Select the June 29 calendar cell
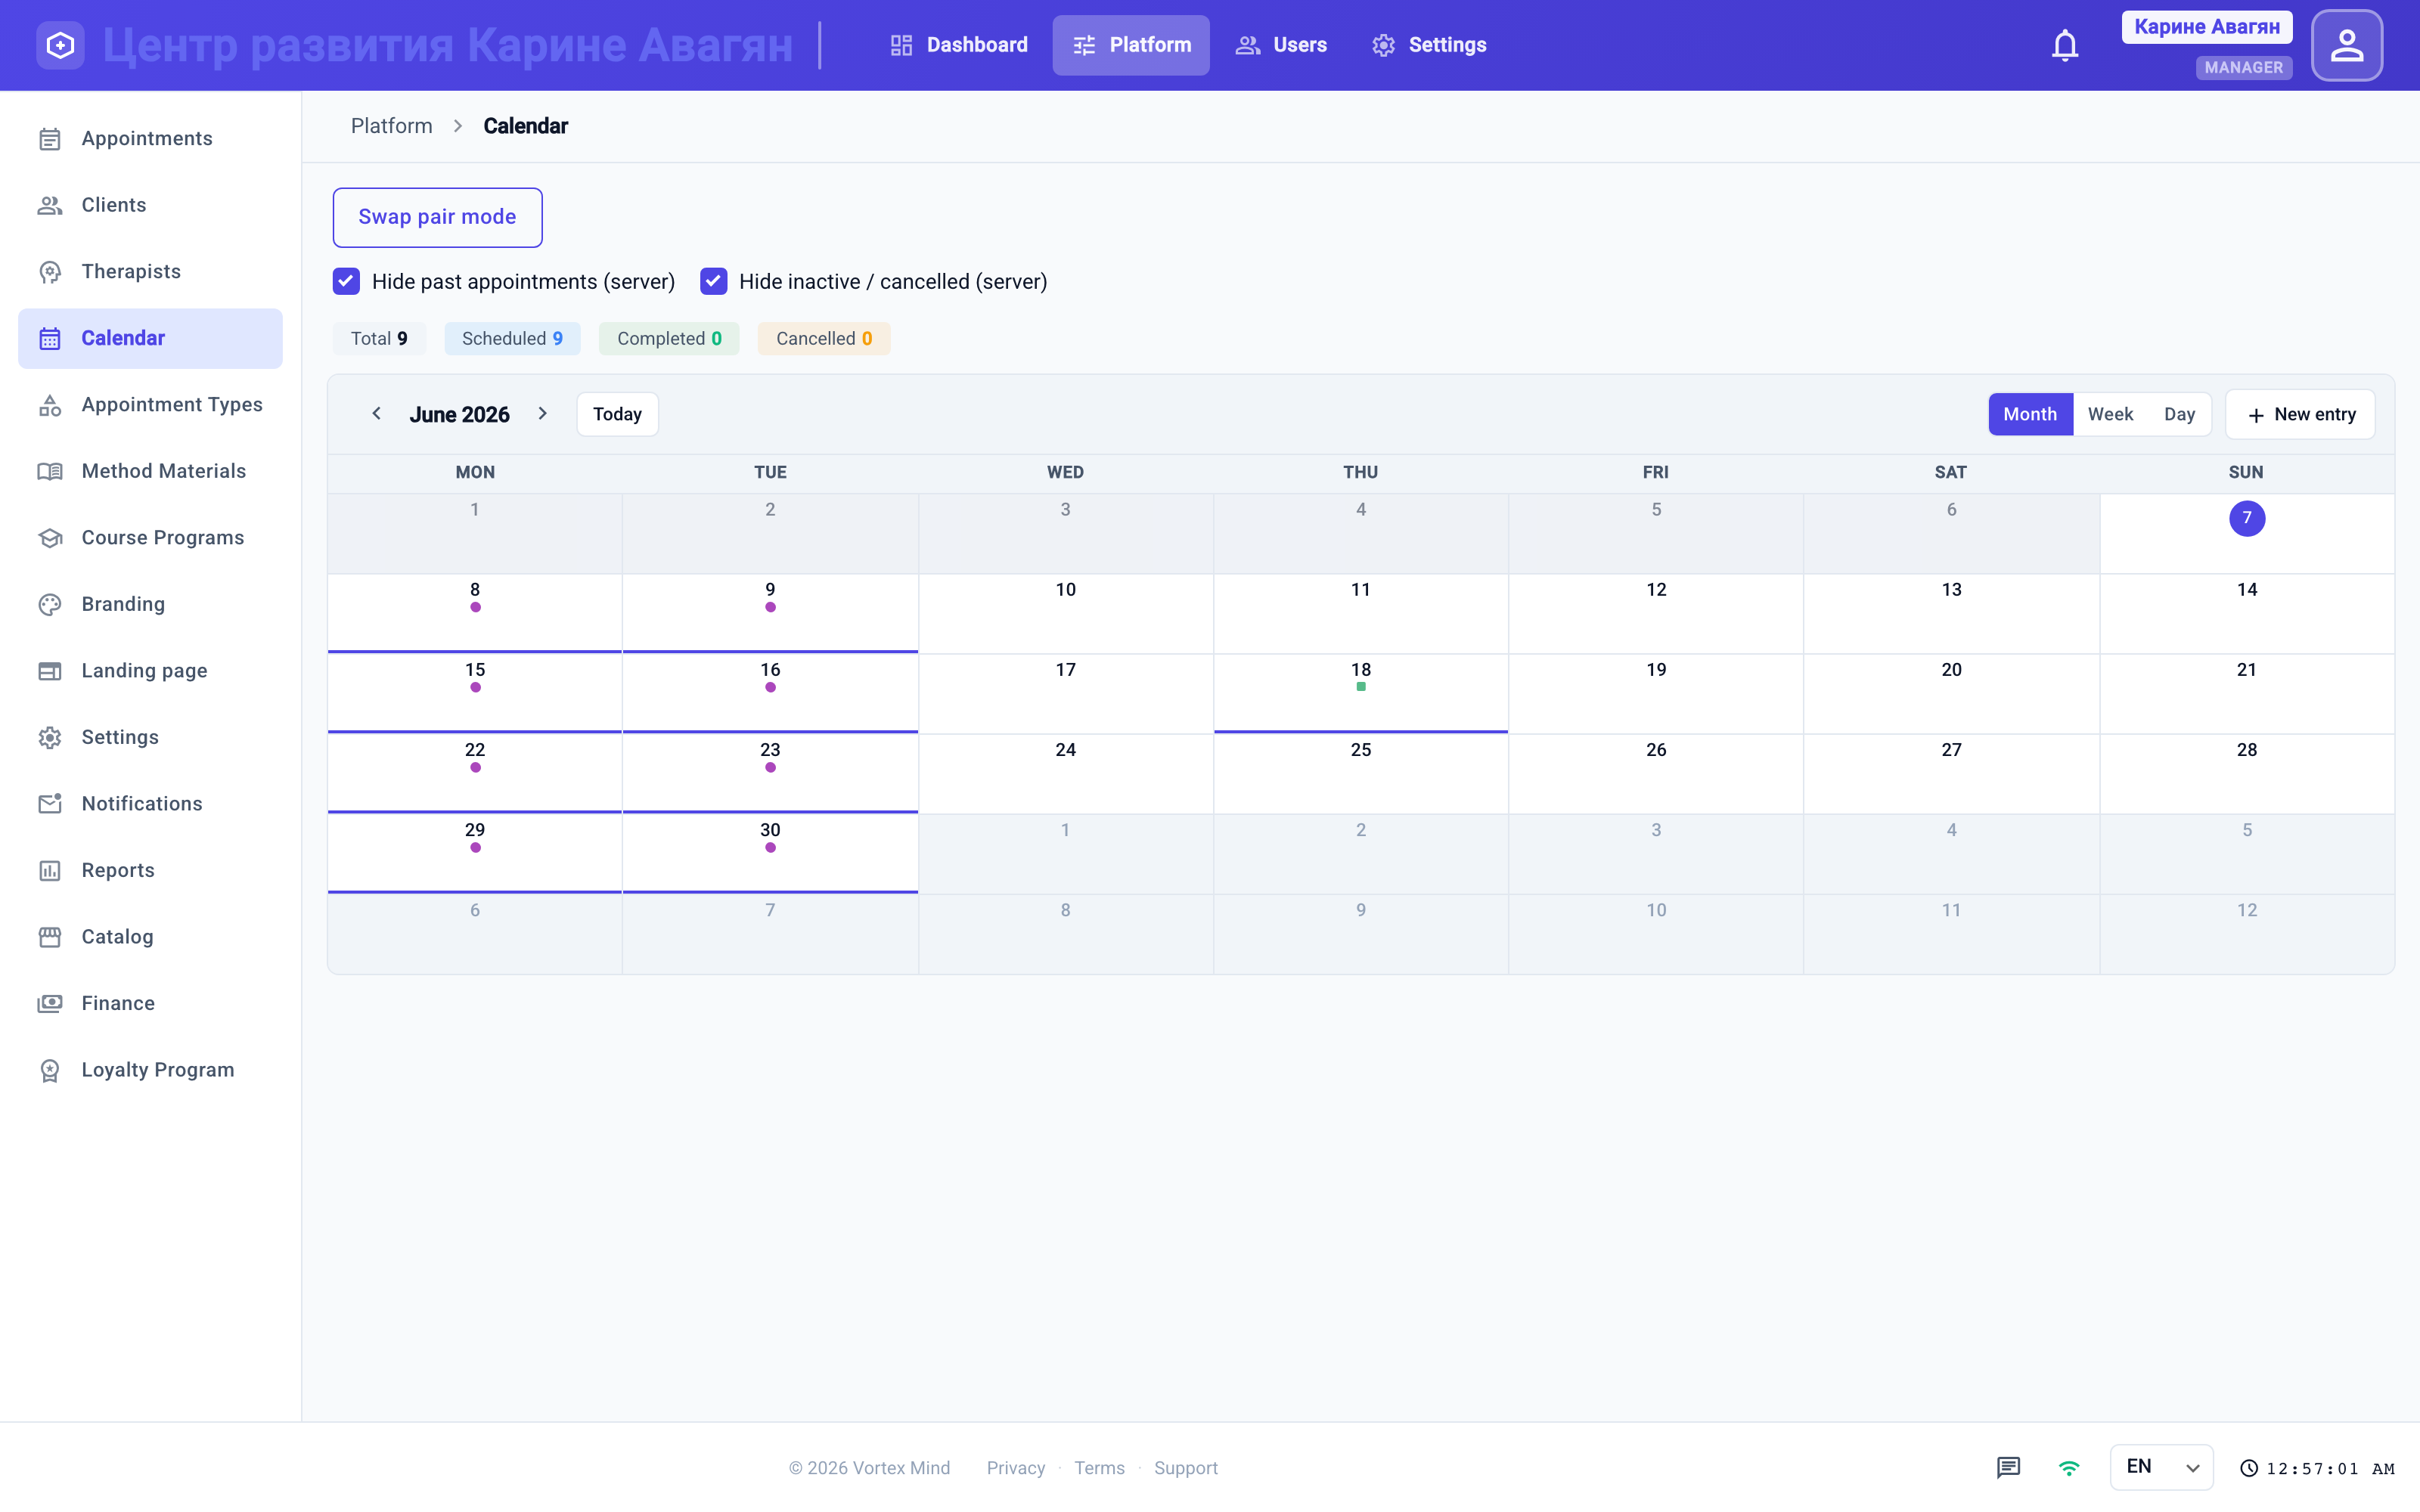This screenshot has width=2420, height=1512. click(x=475, y=853)
